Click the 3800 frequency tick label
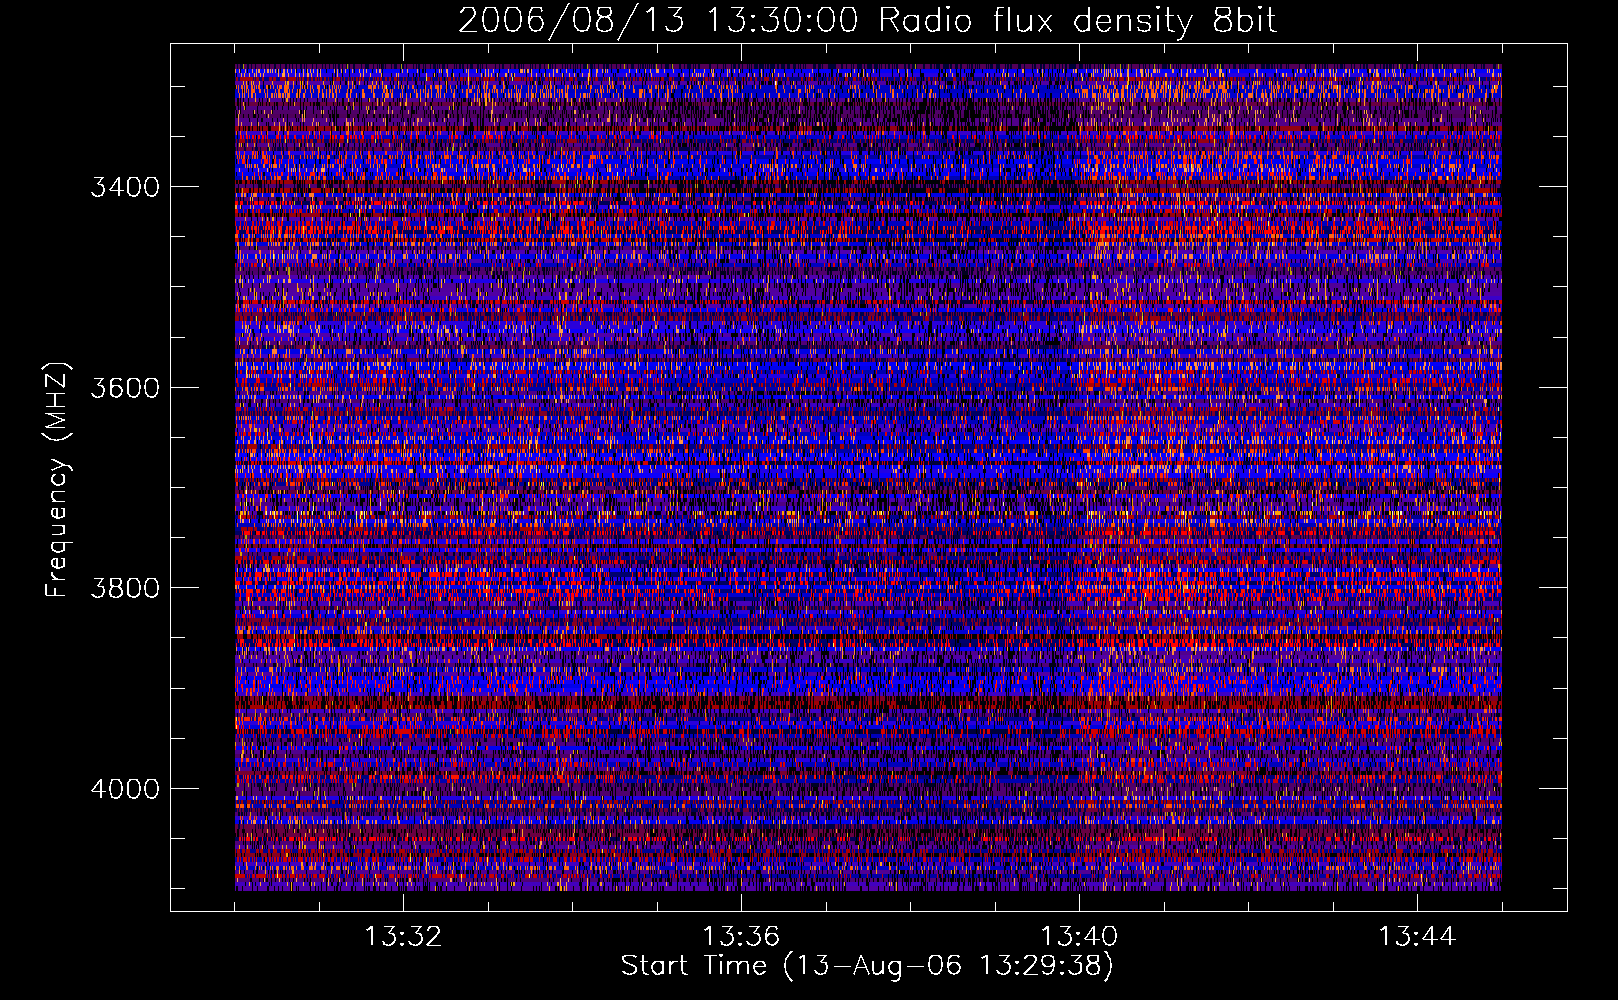This screenshot has height=1000, width=1618. (x=125, y=588)
